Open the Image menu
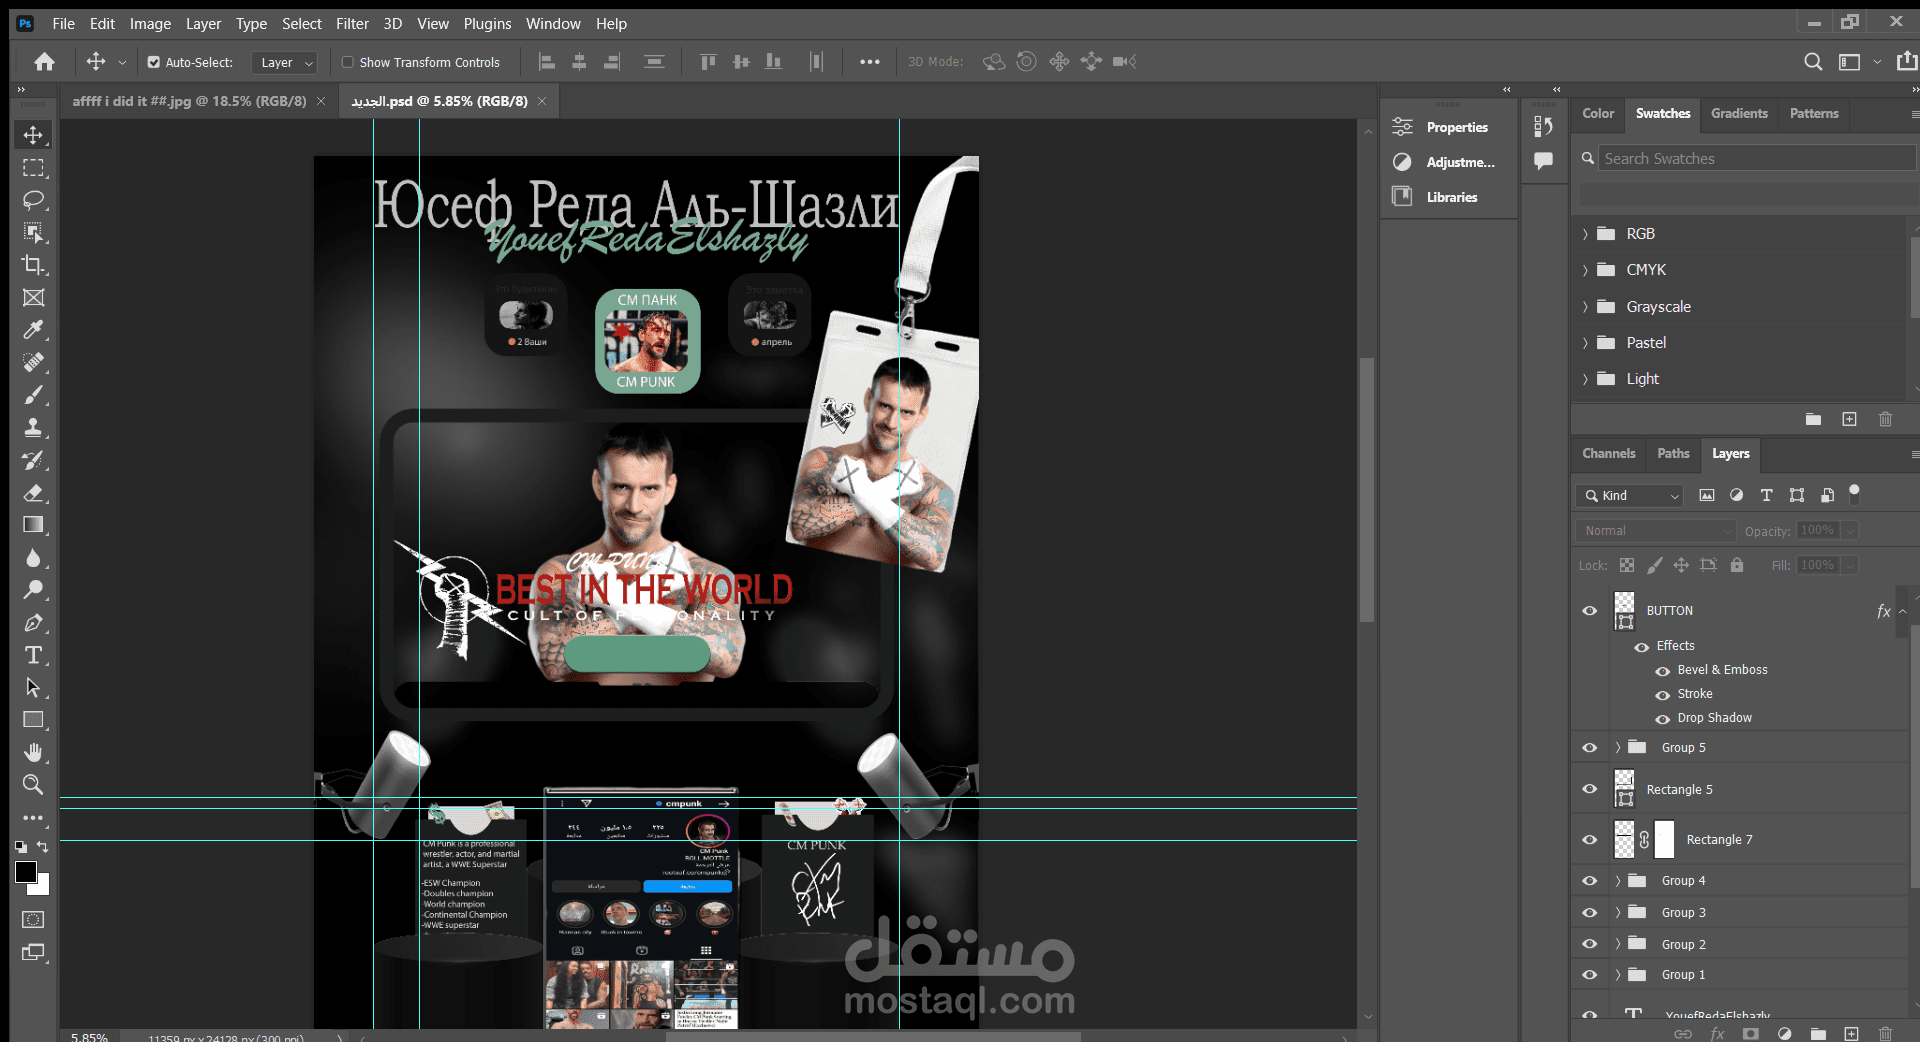 [150, 24]
